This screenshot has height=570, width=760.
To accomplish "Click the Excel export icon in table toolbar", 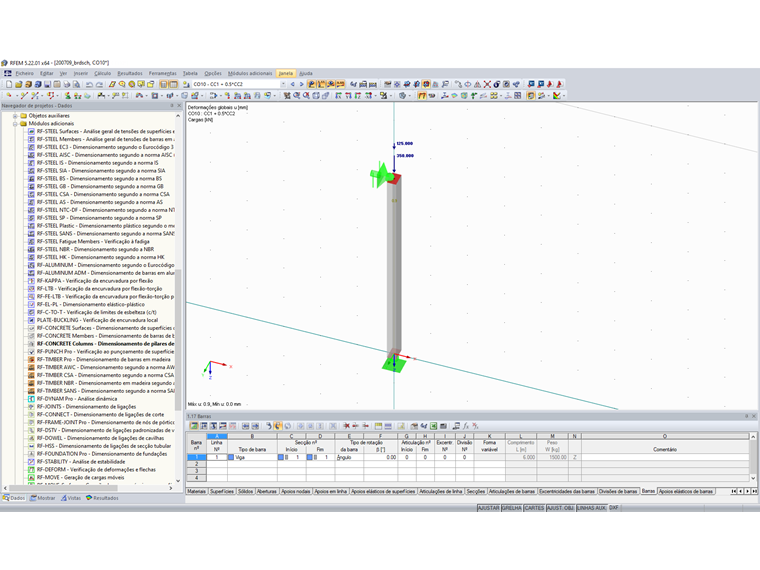I will [x=433, y=426].
